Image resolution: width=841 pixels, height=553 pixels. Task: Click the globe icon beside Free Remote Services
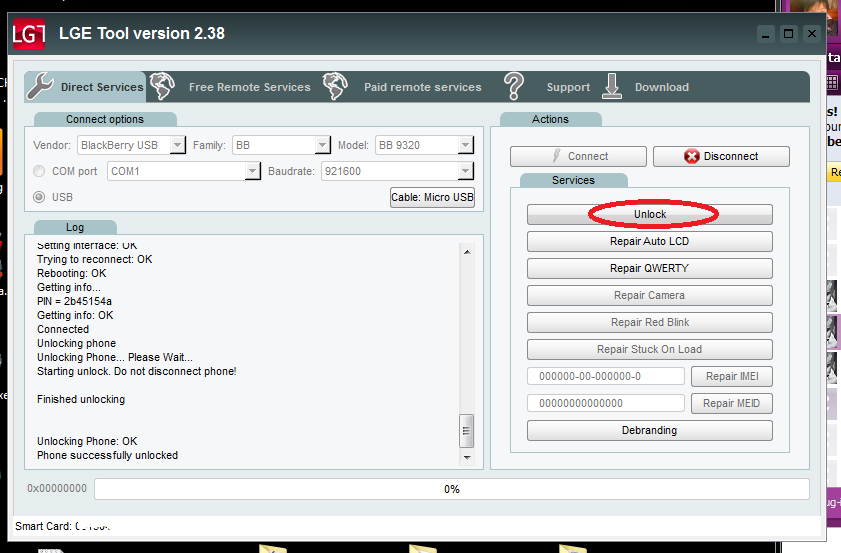coord(162,86)
